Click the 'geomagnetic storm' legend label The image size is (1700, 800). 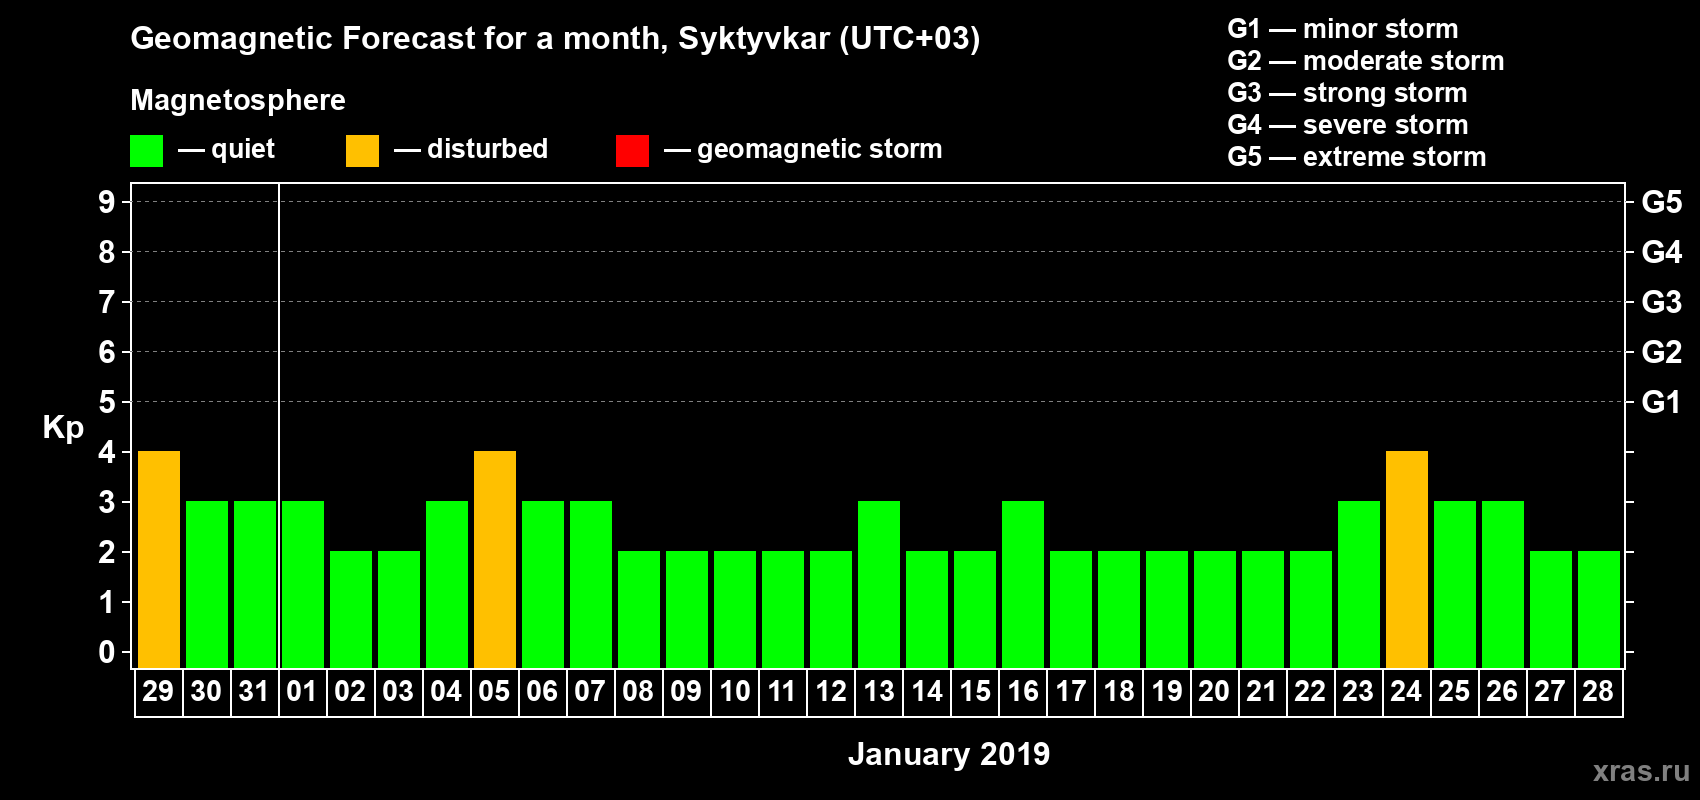tap(820, 149)
